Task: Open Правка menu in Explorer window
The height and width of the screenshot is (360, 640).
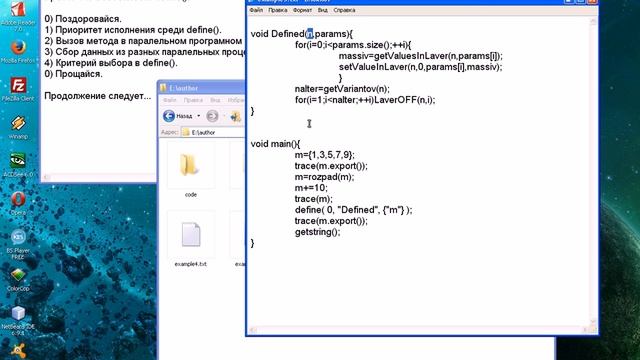Action: click(193, 100)
